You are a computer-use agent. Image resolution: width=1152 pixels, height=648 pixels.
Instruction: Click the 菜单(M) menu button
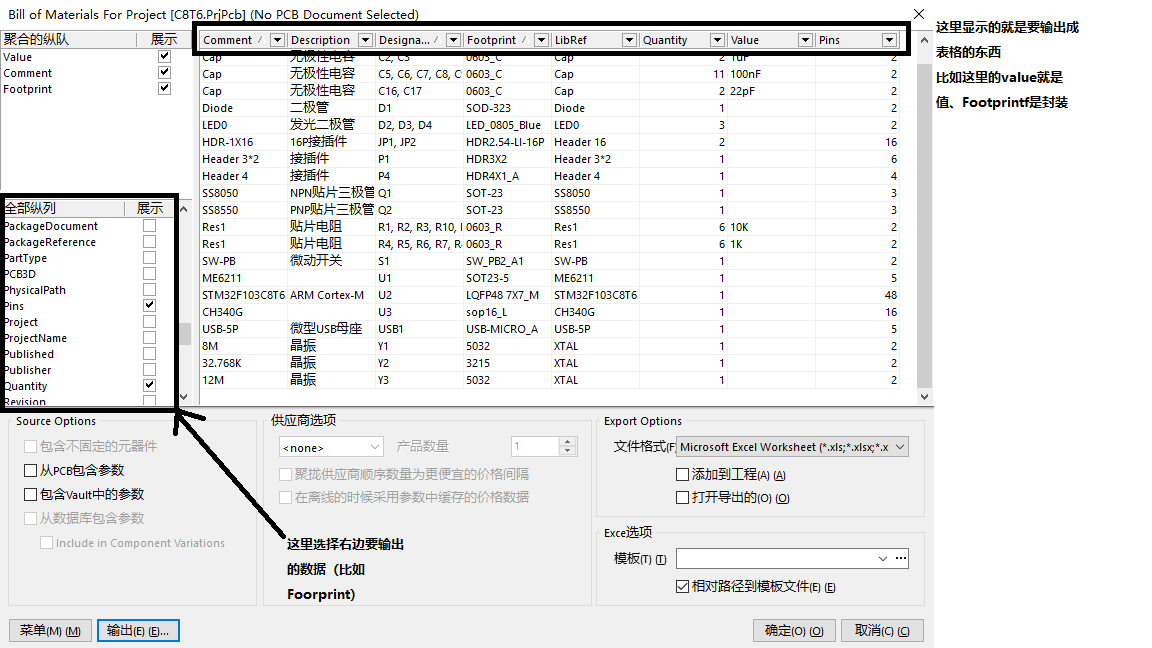(x=50, y=630)
